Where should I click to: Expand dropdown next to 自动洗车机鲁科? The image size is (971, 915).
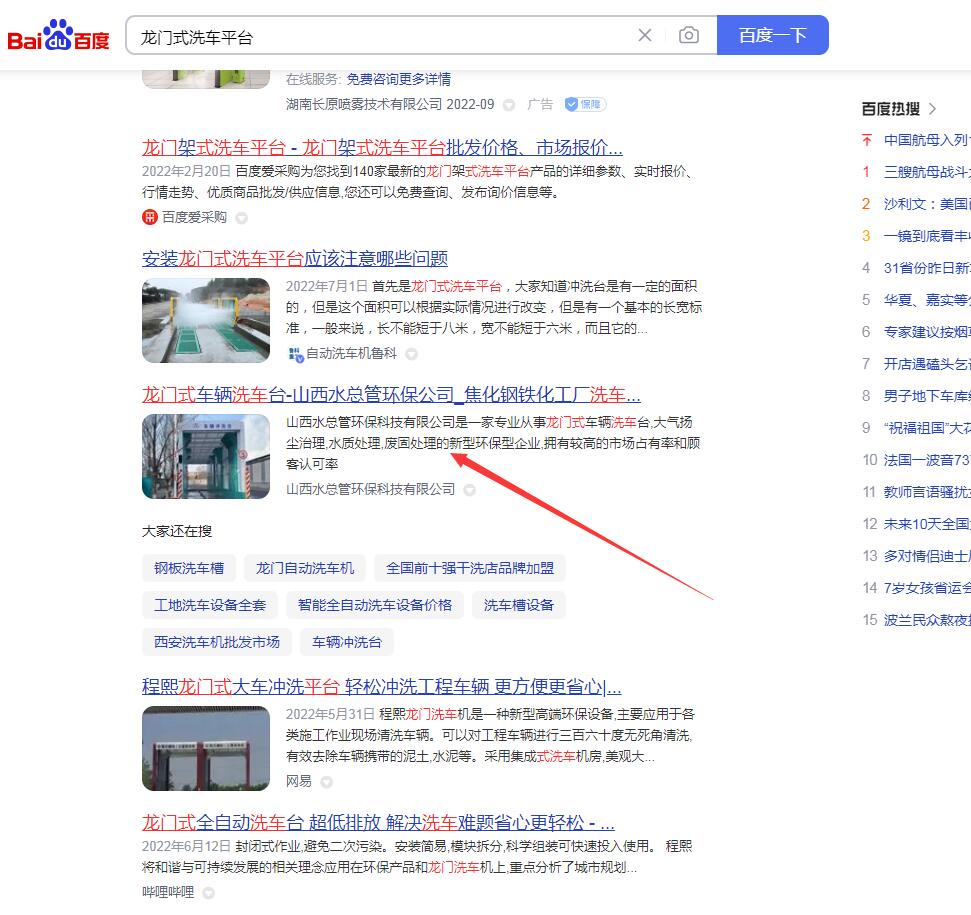click(x=411, y=354)
